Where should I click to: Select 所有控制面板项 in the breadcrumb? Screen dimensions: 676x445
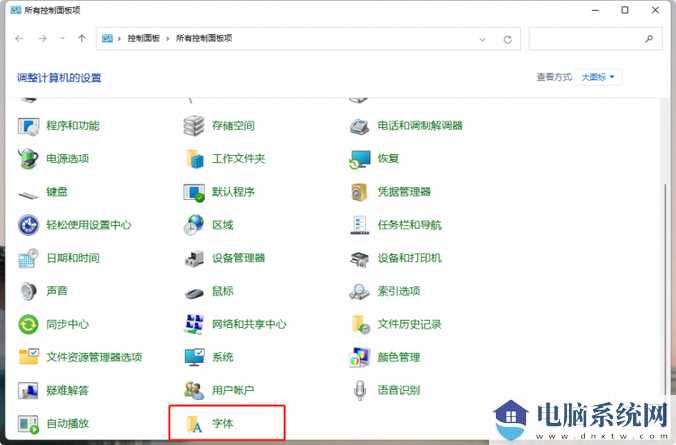coord(204,38)
